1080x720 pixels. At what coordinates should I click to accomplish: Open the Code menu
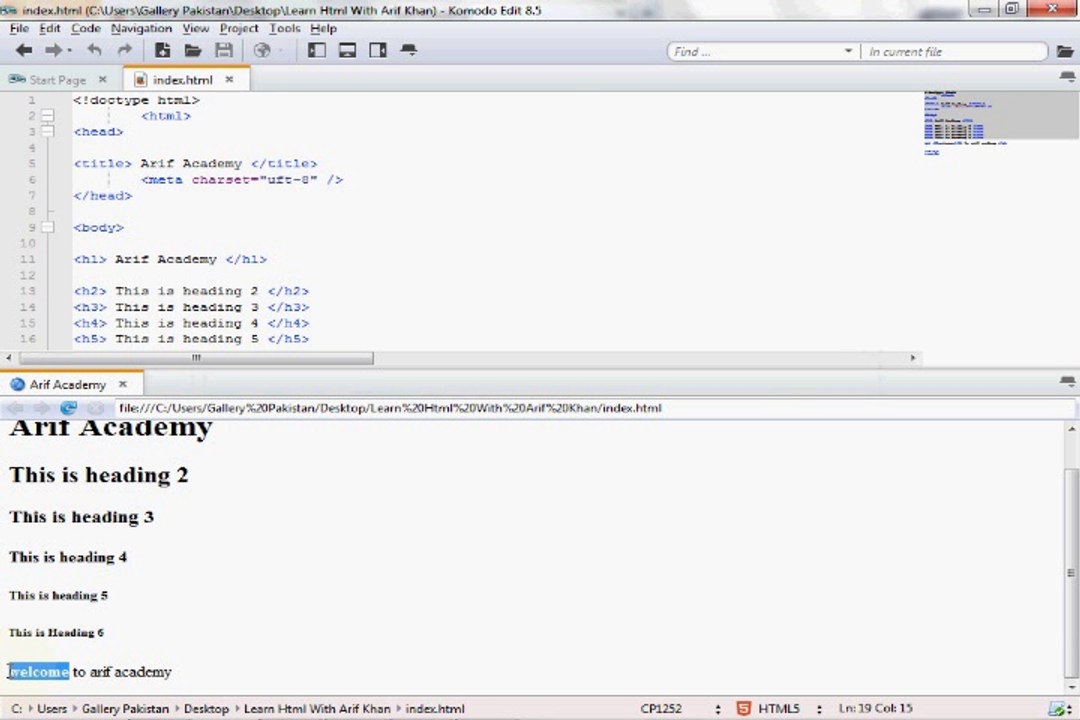coord(85,28)
